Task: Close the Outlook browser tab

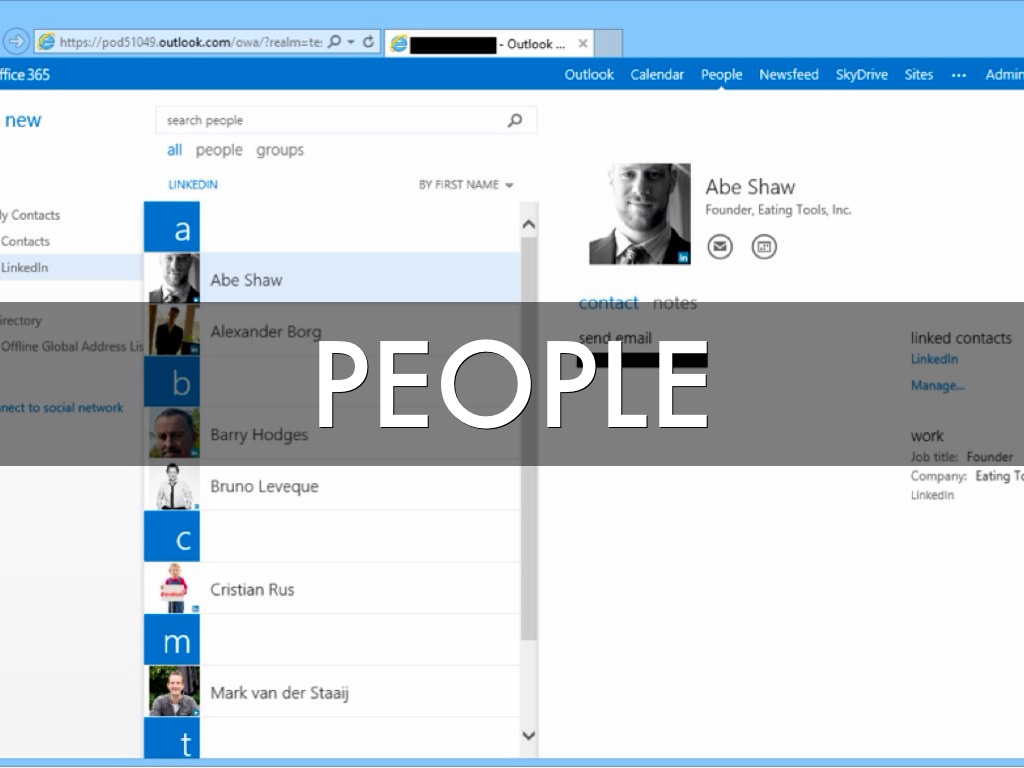Action: (583, 44)
